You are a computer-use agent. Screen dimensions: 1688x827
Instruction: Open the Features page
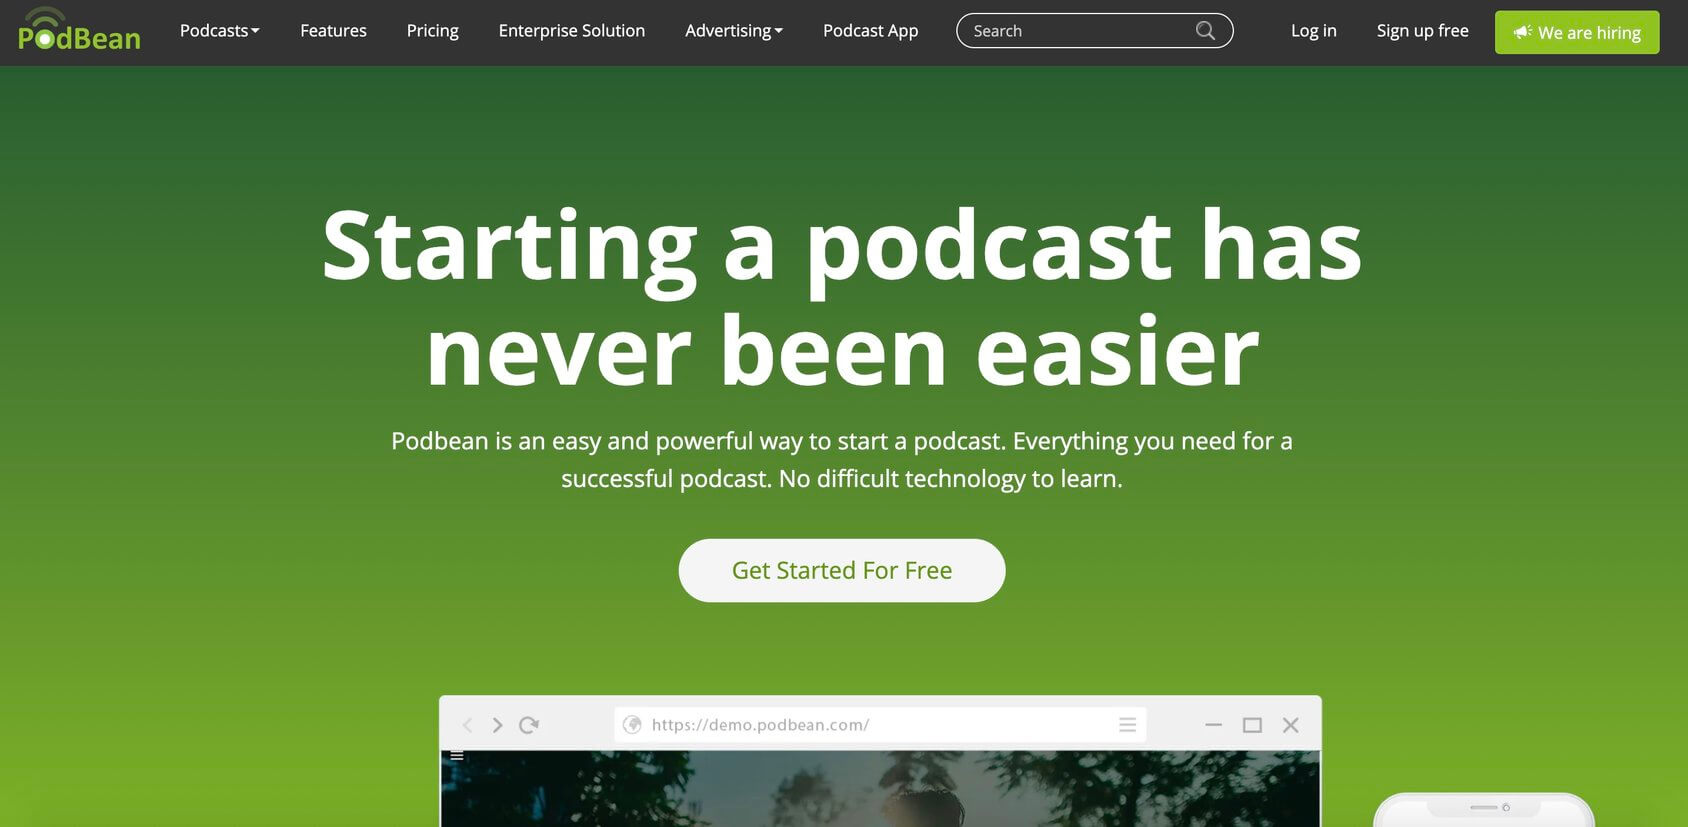pyautogui.click(x=333, y=31)
